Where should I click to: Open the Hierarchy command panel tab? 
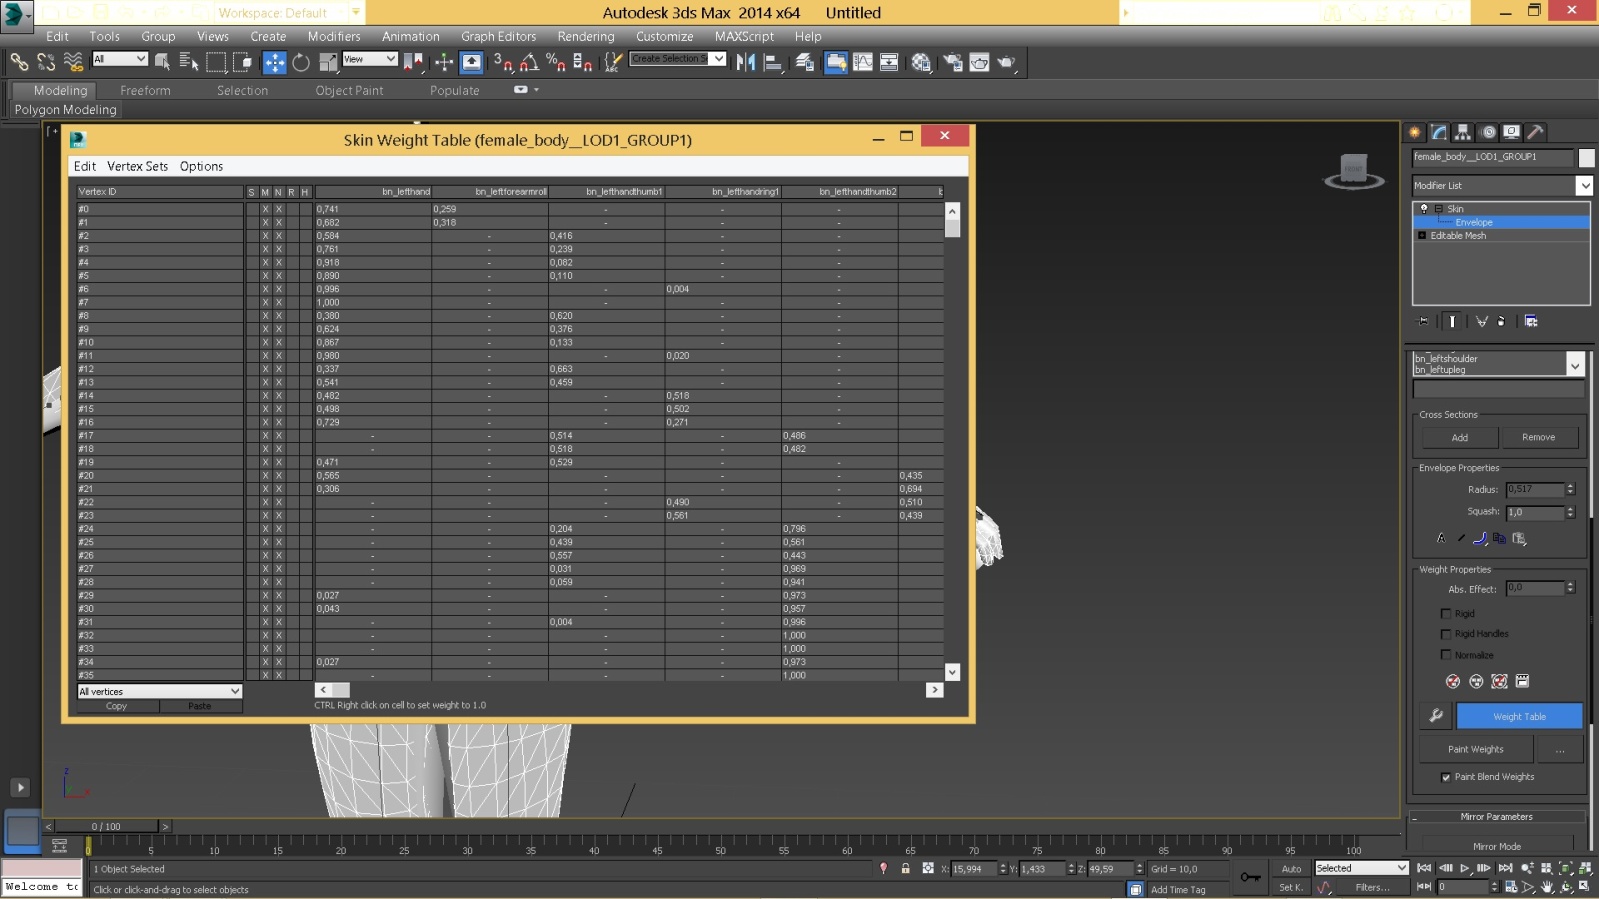point(1463,132)
